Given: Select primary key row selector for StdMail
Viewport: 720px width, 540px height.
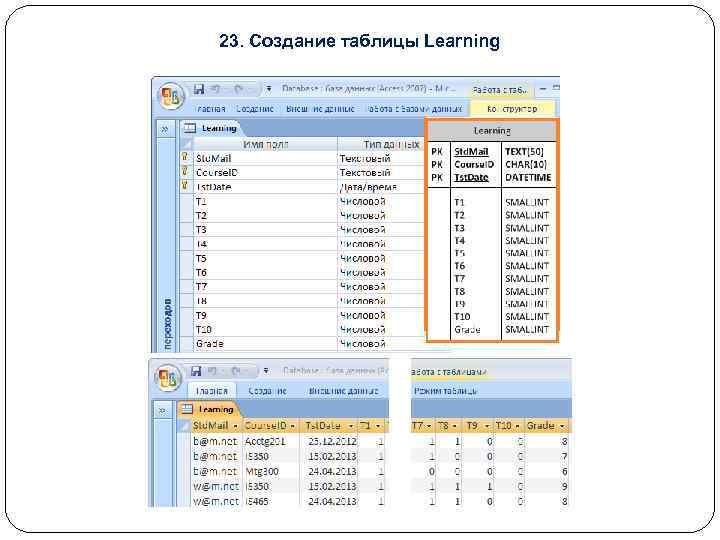Looking at the screenshot, I should 186,158.
